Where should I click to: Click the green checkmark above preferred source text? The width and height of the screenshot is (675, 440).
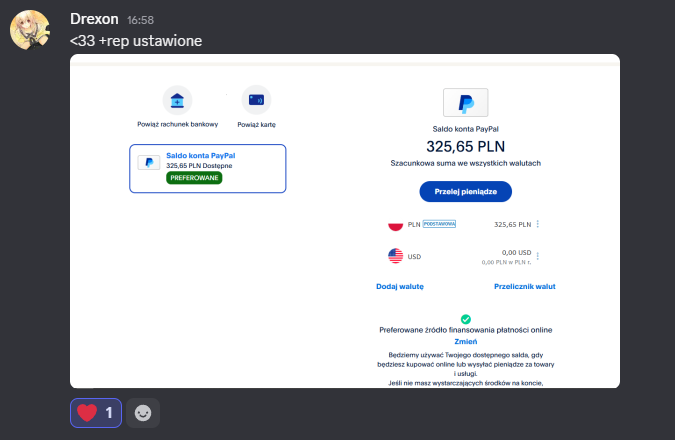(x=466, y=319)
